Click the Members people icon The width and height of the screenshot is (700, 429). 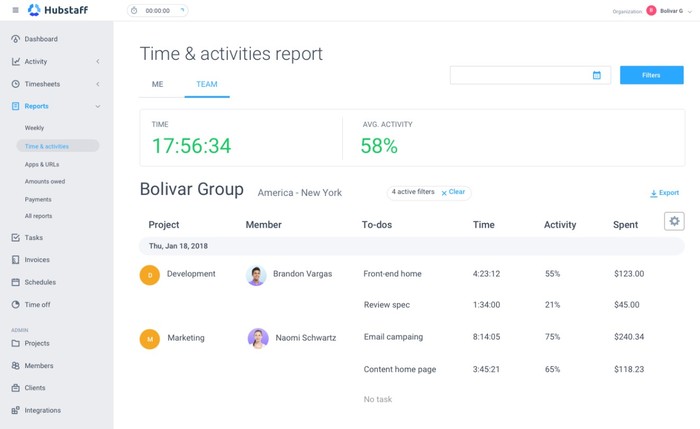pyautogui.click(x=16, y=366)
